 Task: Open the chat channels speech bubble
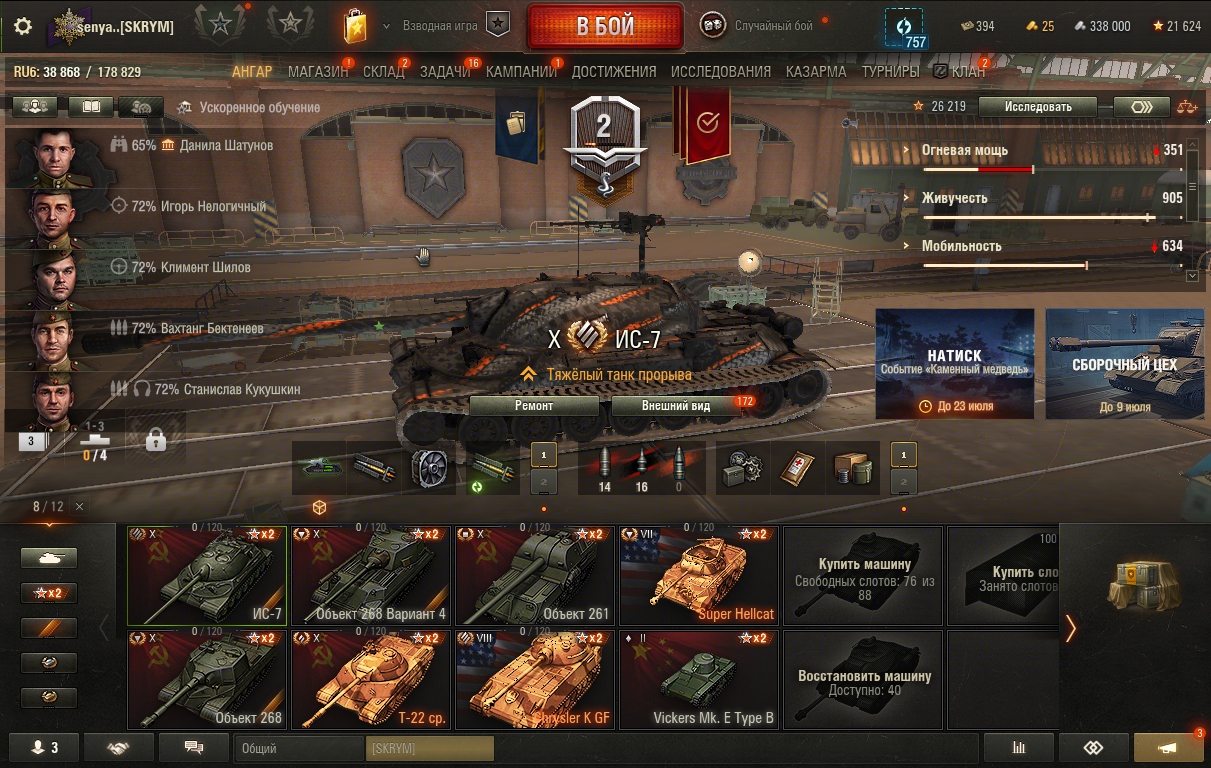point(194,747)
